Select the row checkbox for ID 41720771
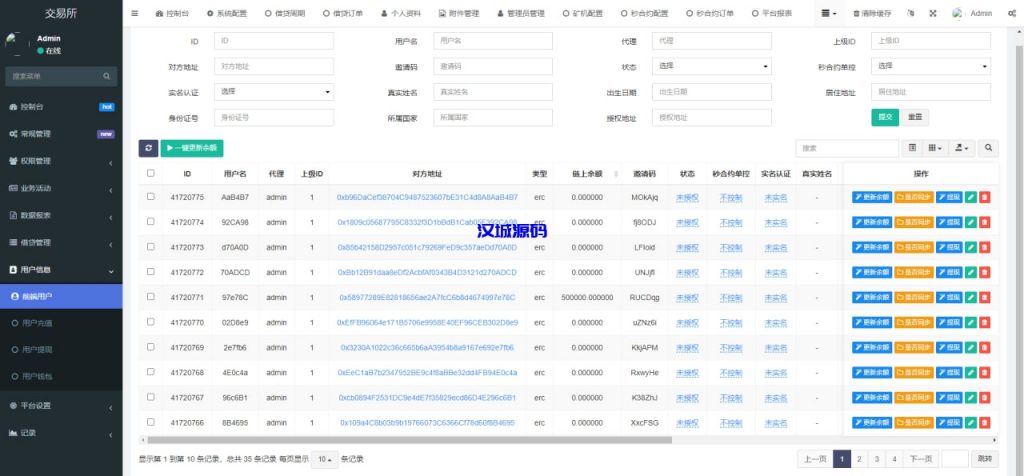Viewport: 1024px width, 476px height. click(x=151, y=297)
